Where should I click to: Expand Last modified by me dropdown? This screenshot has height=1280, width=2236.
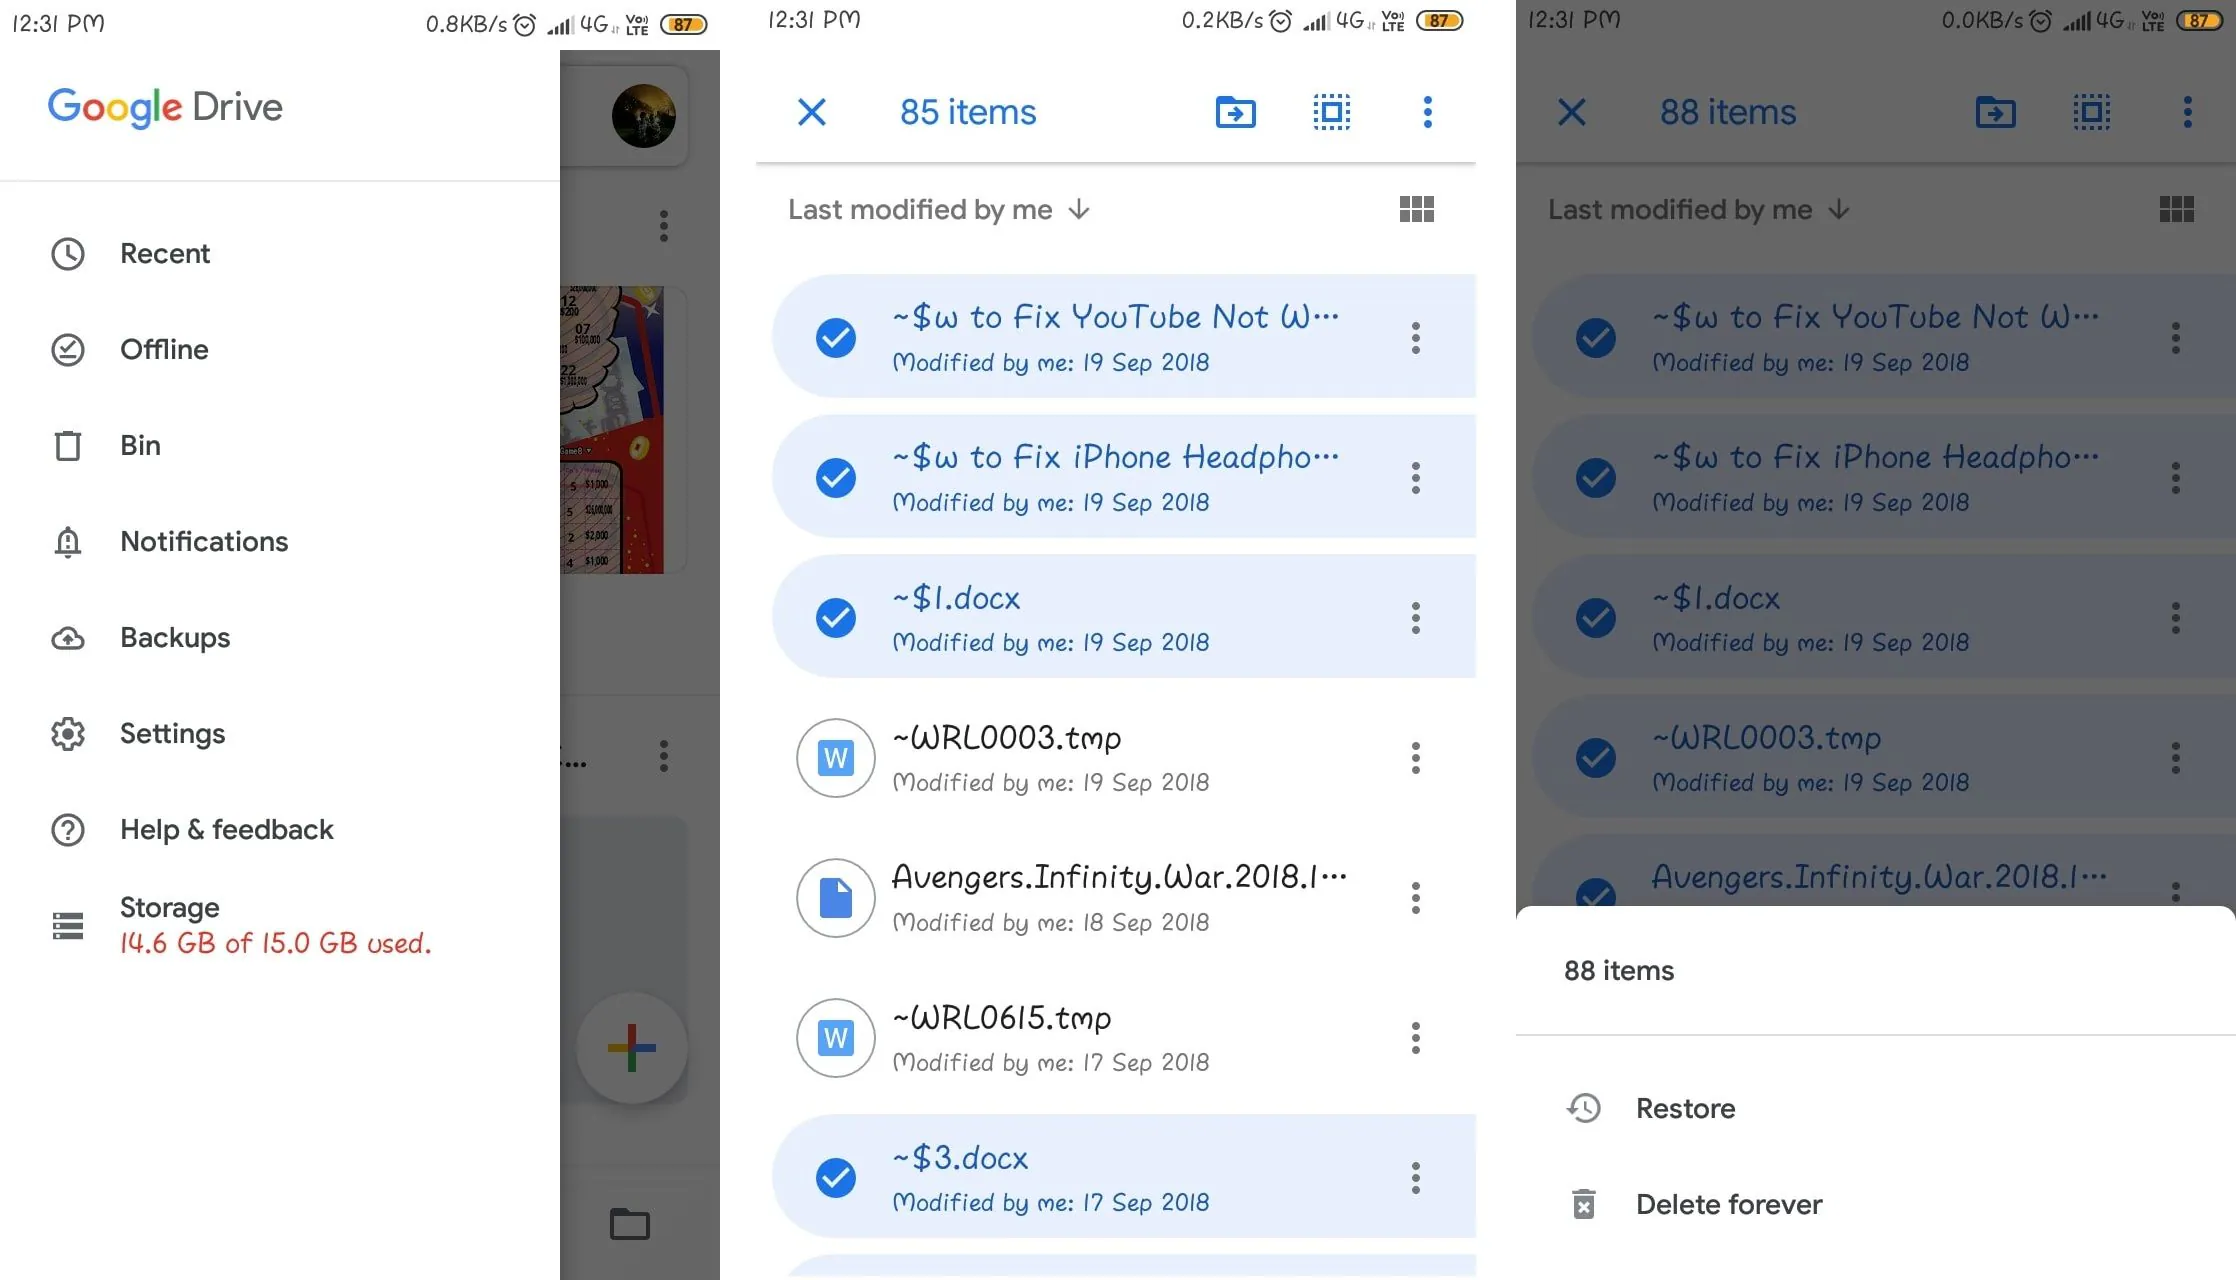click(938, 211)
